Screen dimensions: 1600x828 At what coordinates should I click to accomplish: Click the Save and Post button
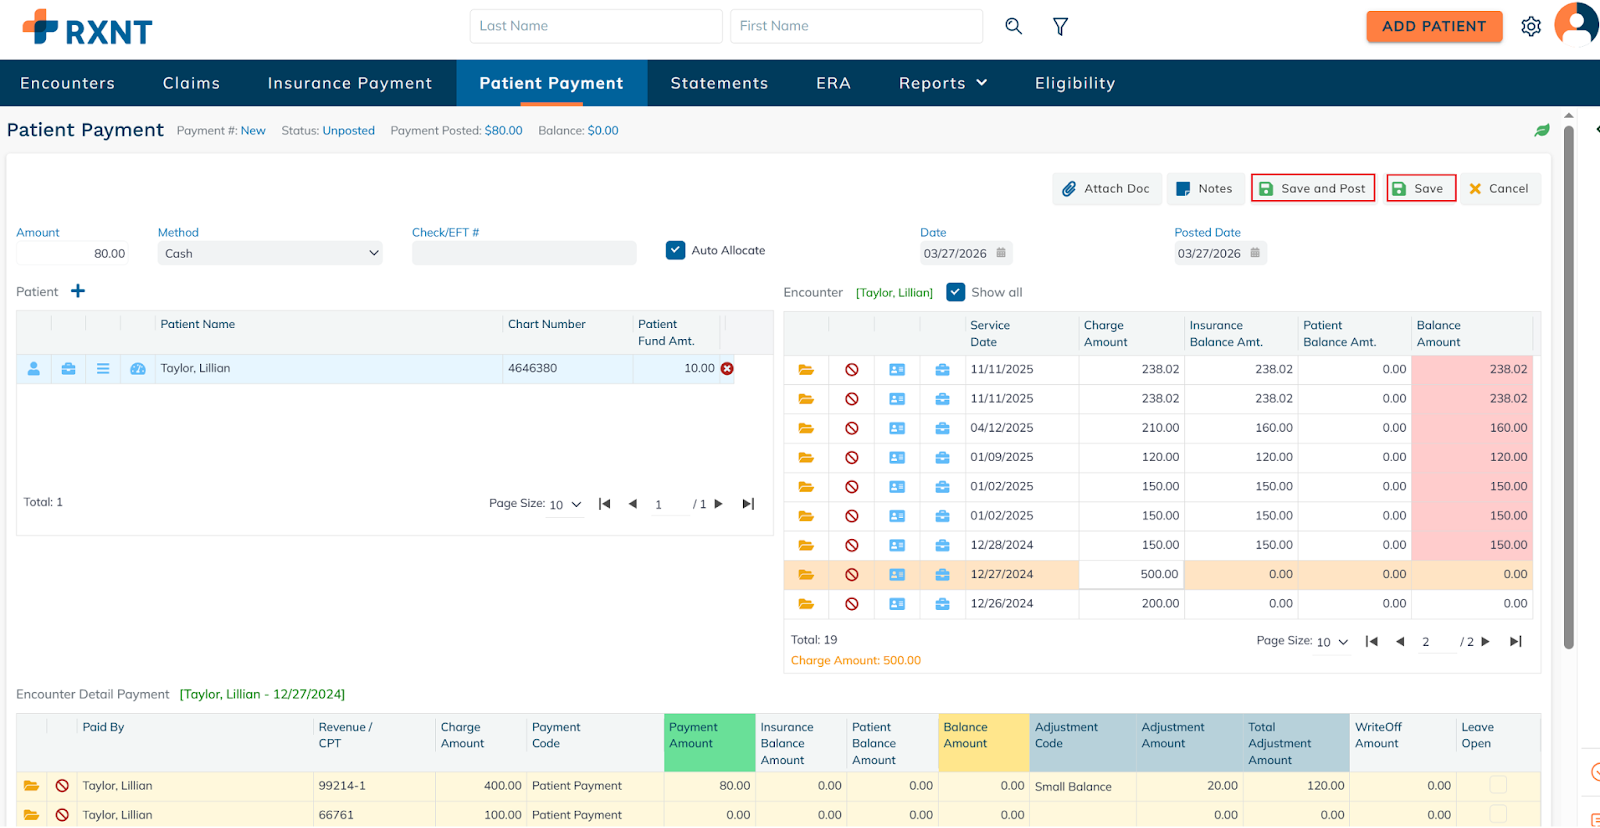click(x=1312, y=188)
